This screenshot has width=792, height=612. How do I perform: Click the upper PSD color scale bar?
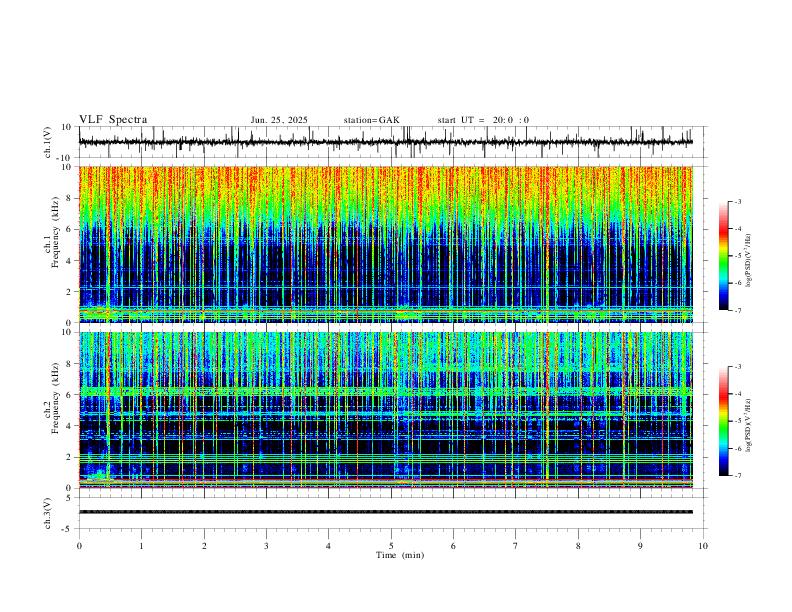(x=723, y=256)
